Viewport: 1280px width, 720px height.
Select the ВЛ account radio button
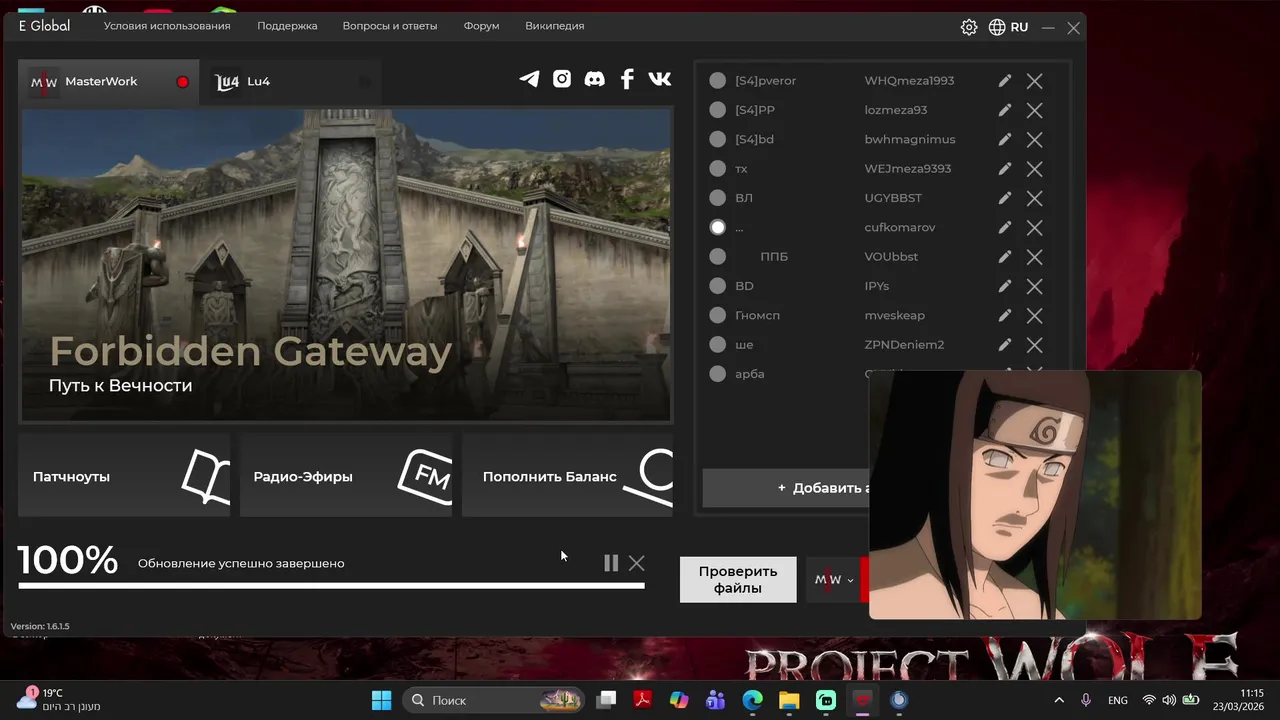[717, 198]
